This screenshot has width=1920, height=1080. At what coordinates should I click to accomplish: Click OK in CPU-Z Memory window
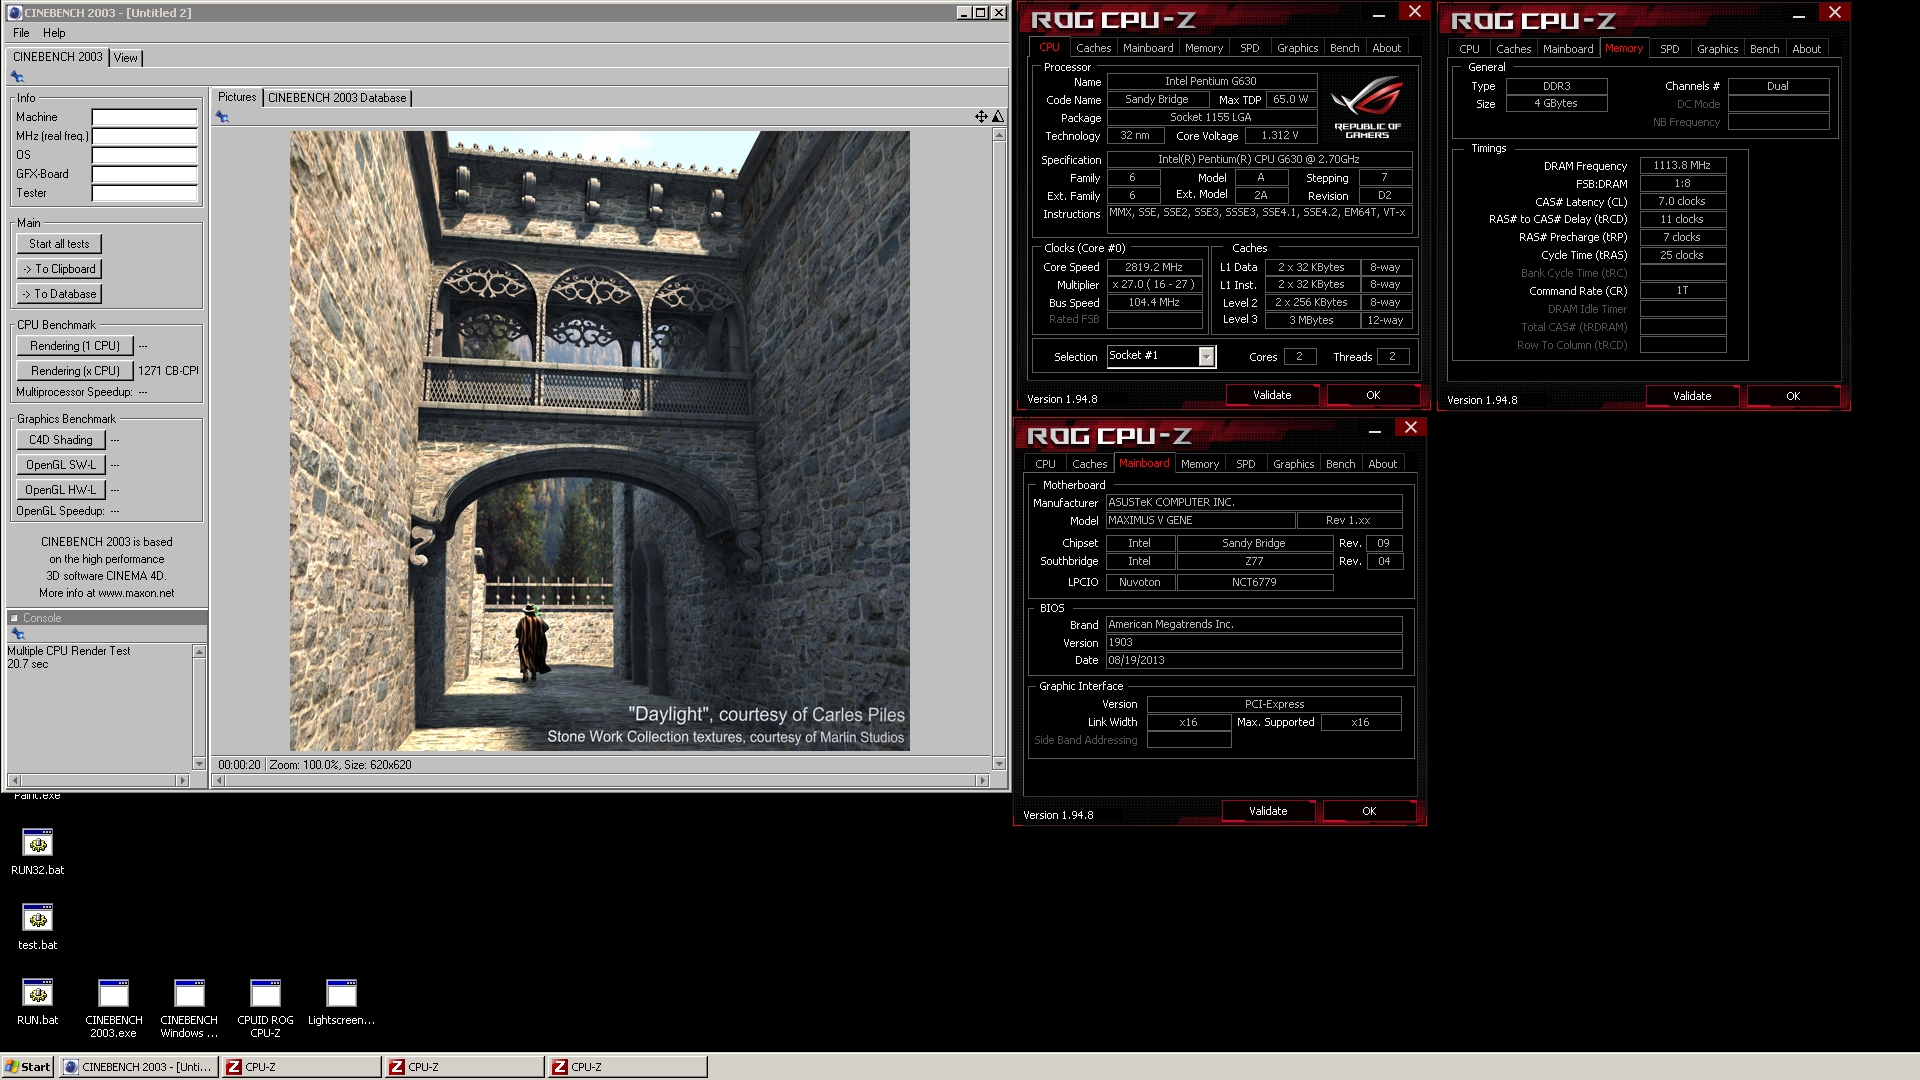coord(1793,396)
